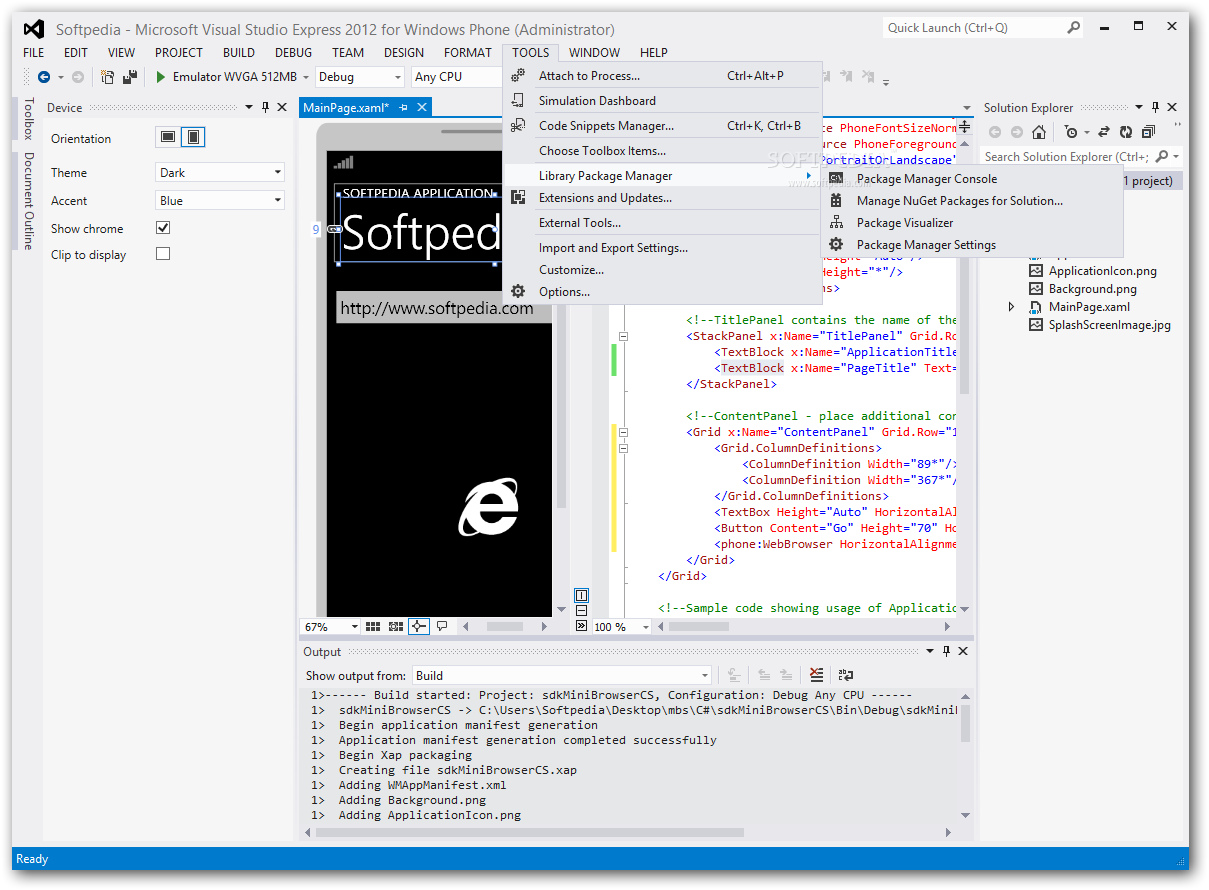Click the Quick Launch search magnifier icon
The image size is (1209, 890).
[1073, 28]
